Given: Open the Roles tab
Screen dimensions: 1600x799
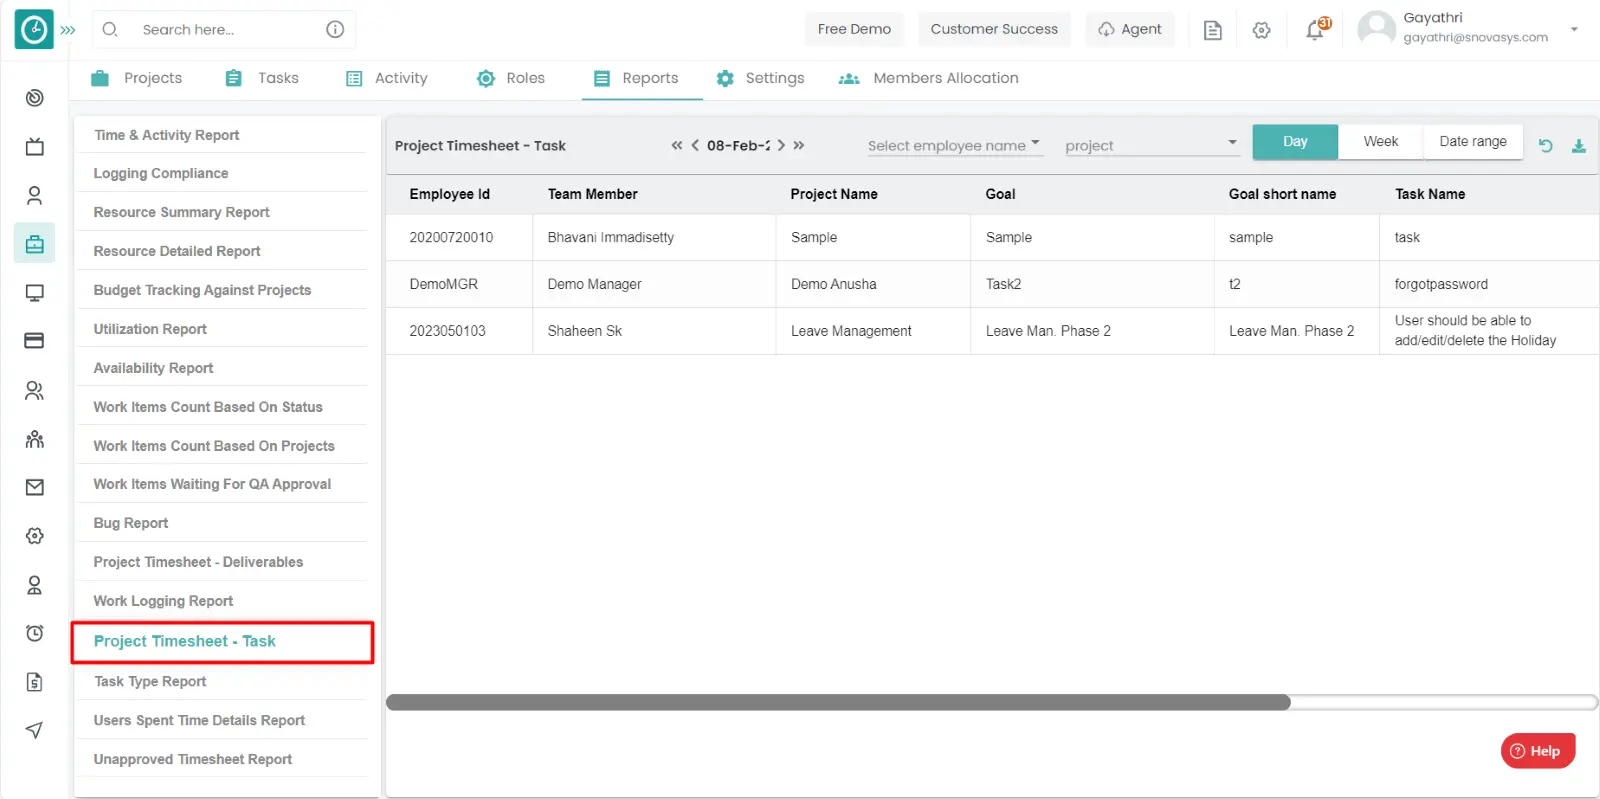Looking at the screenshot, I should click(x=511, y=78).
